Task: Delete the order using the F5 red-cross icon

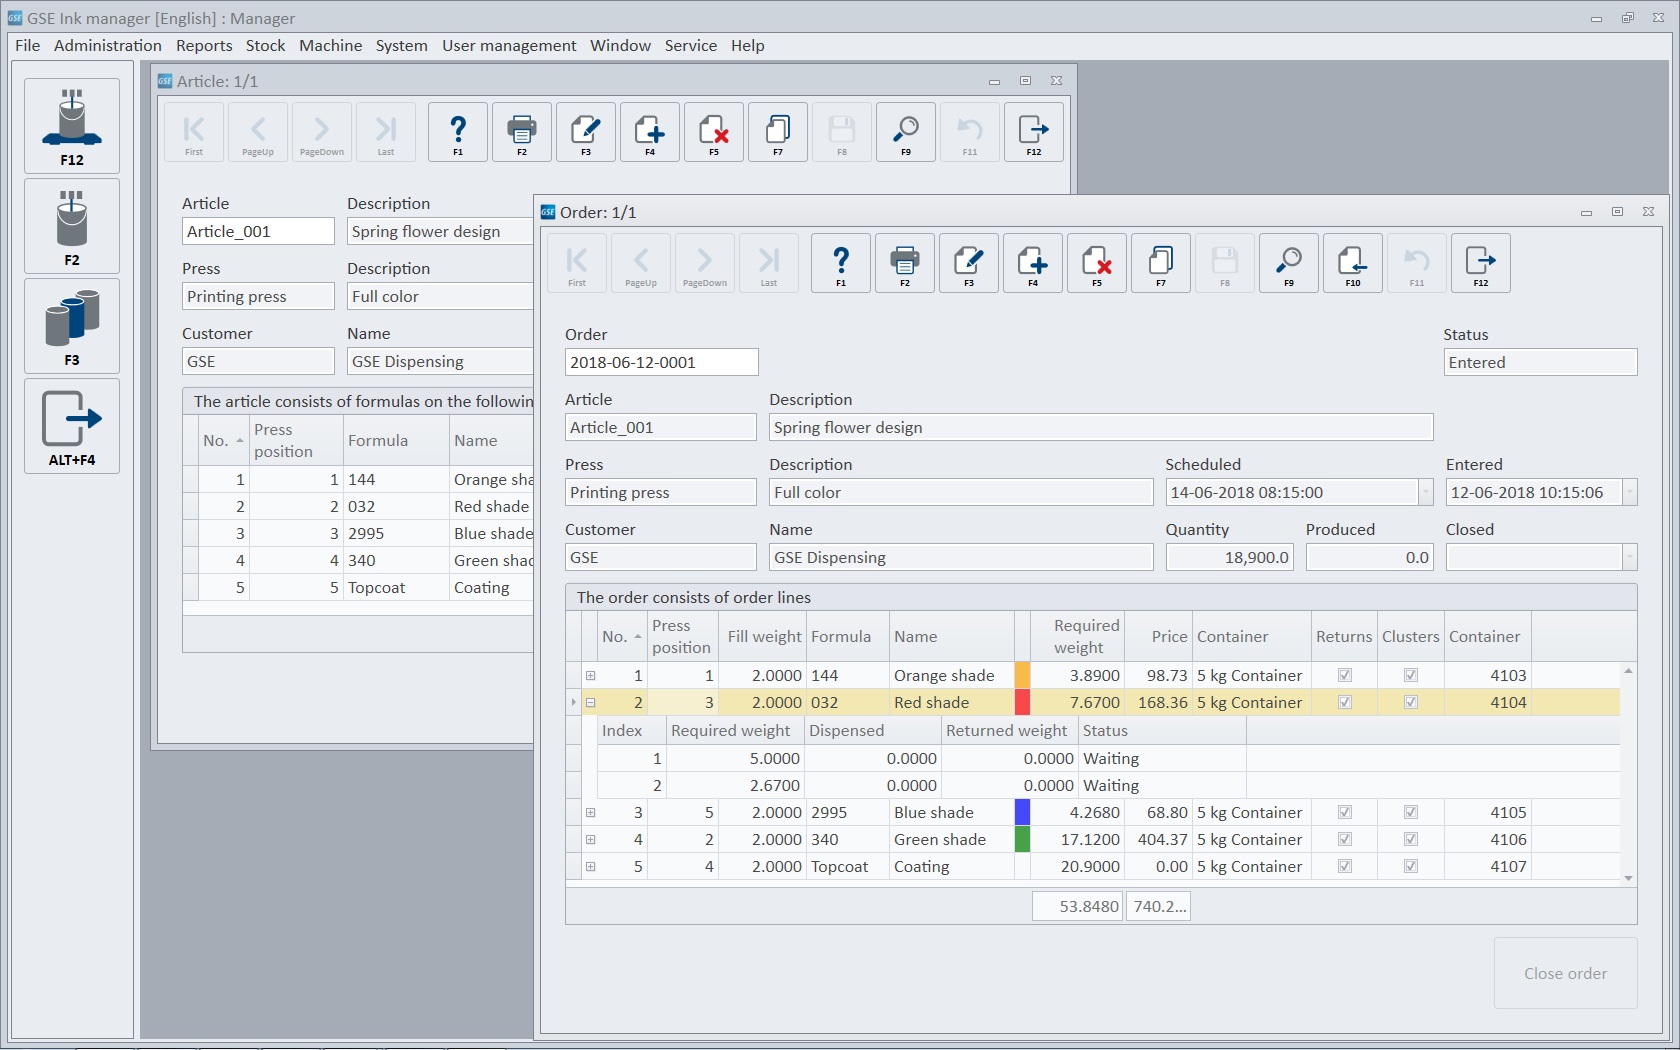Action: (x=1096, y=263)
